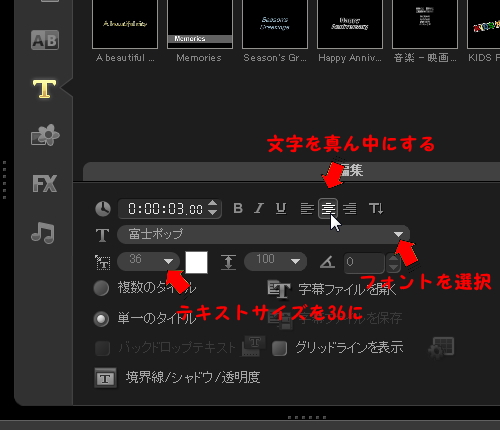Switch text to vertical orientation
Viewport: 500px width, 430px height.
coord(376,209)
